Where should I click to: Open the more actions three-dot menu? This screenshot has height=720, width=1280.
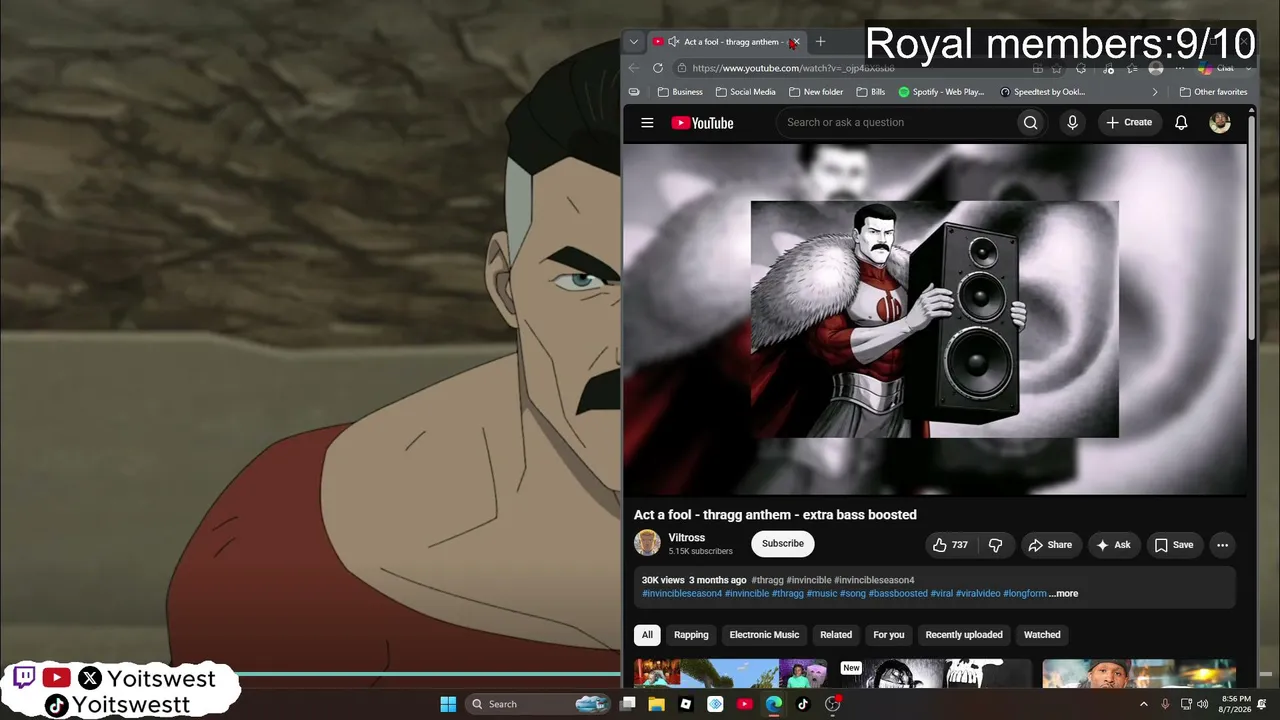[1222, 545]
